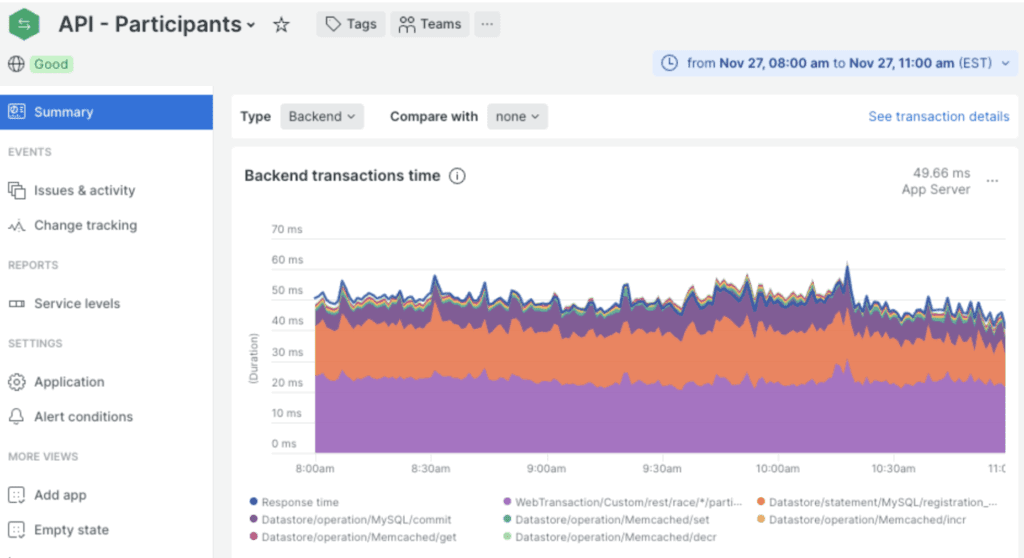Open the Teams button

coord(430,25)
